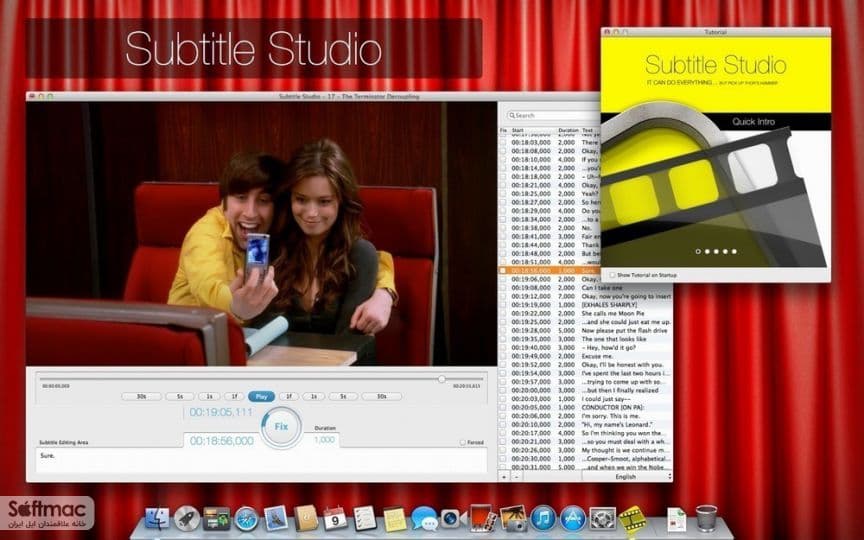Image resolution: width=864 pixels, height=540 pixels.
Task: Select row 'CONDUCTOR [ON PA]:'
Action: point(586,407)
